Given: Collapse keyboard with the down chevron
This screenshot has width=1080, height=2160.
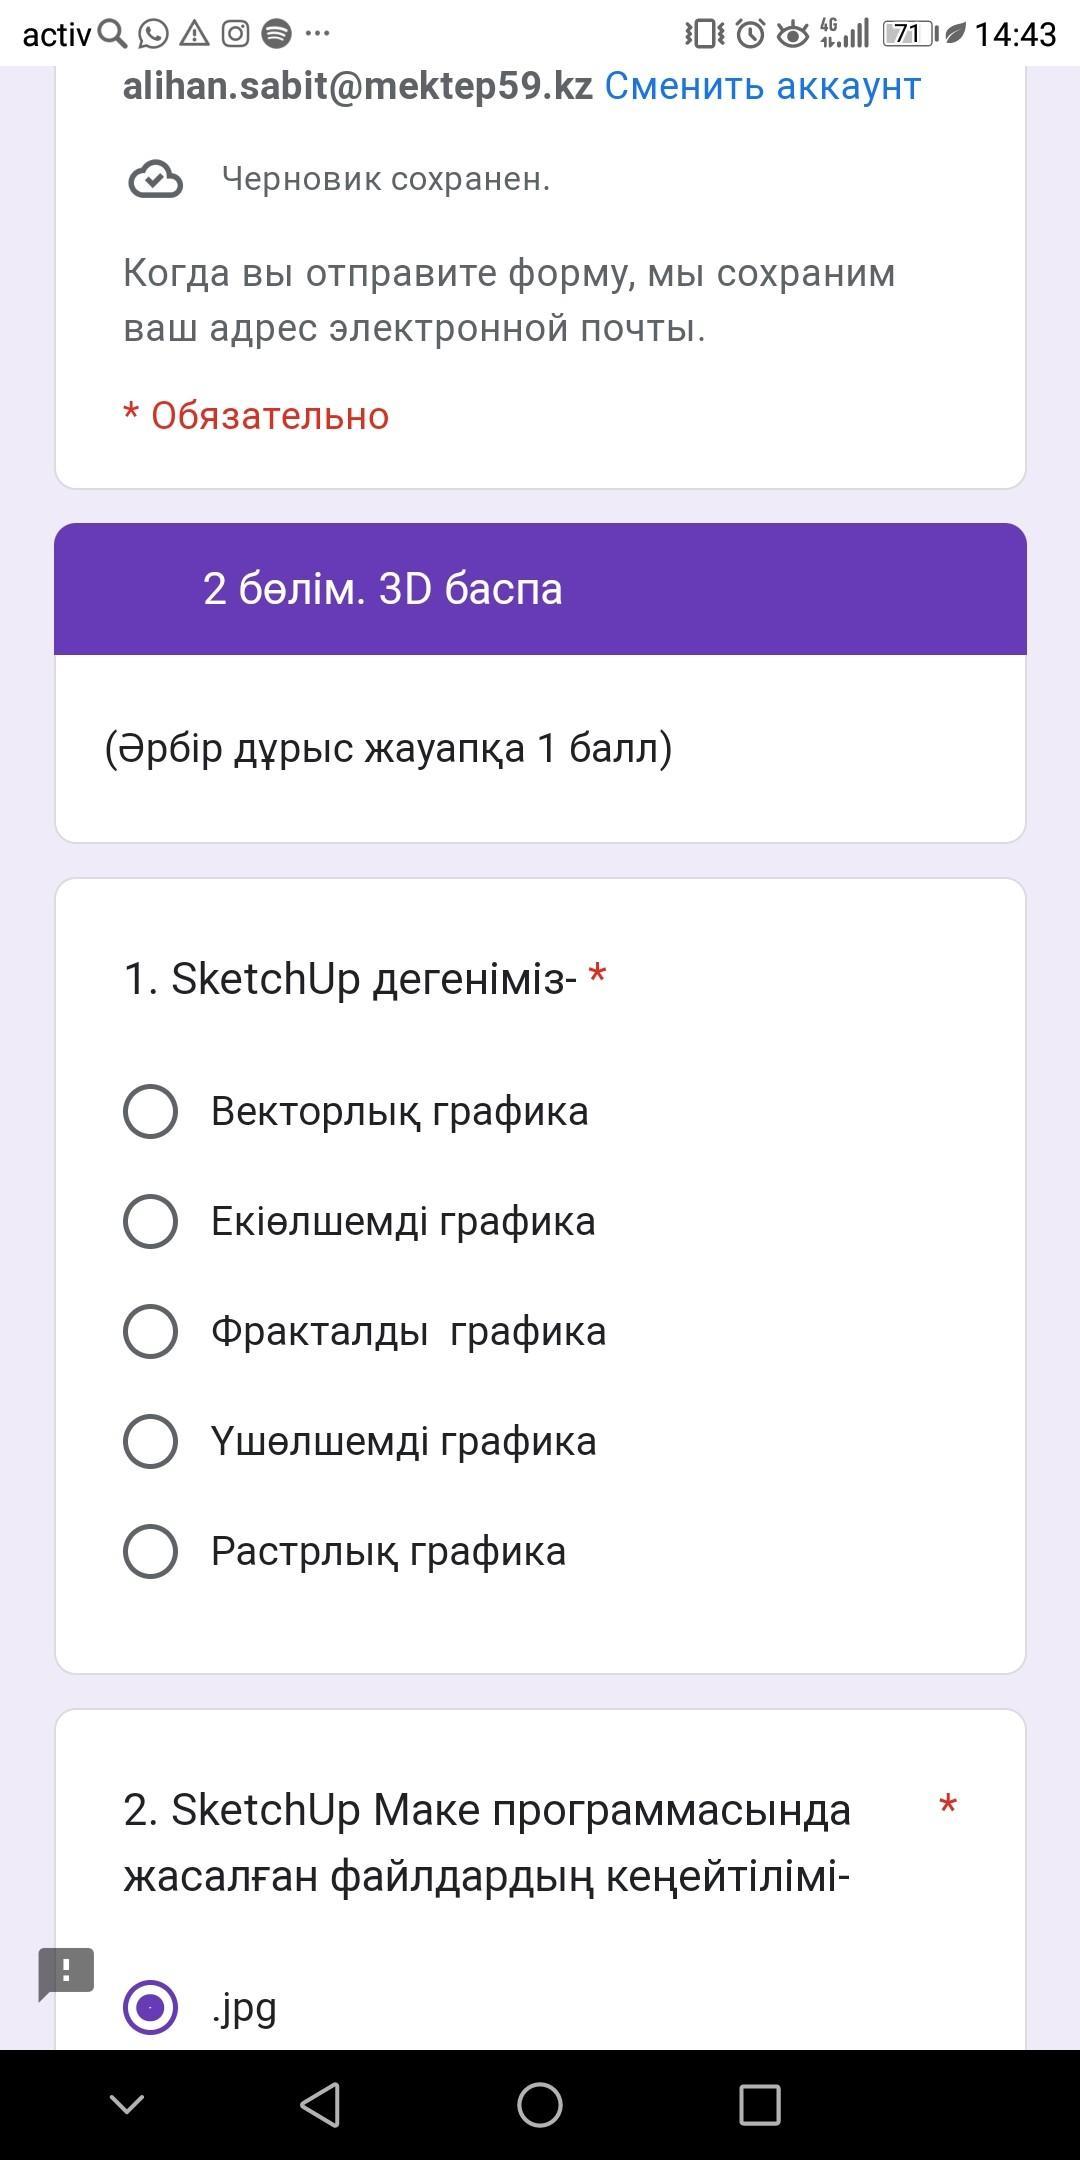Looking at the screenshot, I should coord(127,2105).
